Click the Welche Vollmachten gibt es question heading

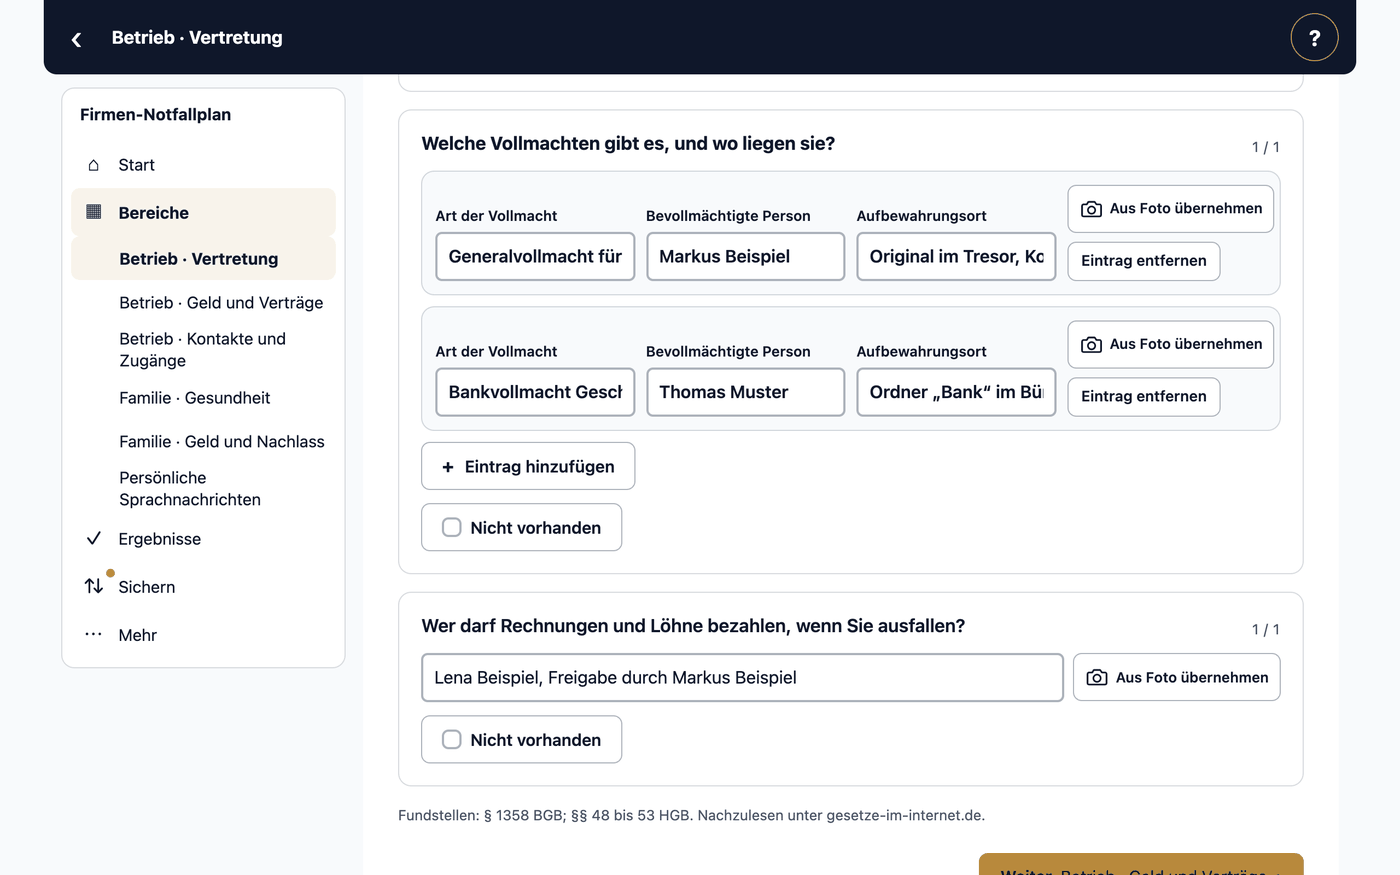(x=628, y=143)
